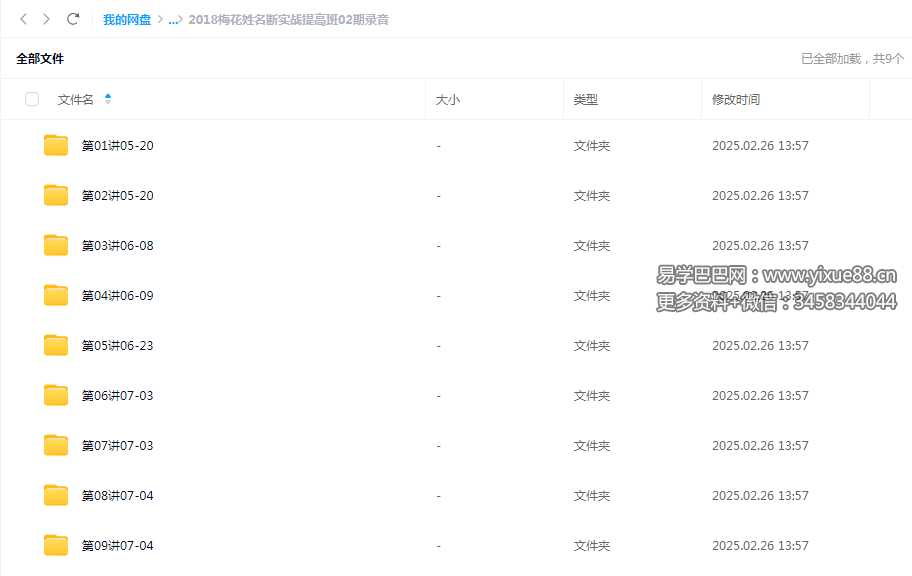Viewport: 912px width, 576px height.
Task: Toggle the select-all checkbox in the header
Action: 32,99
